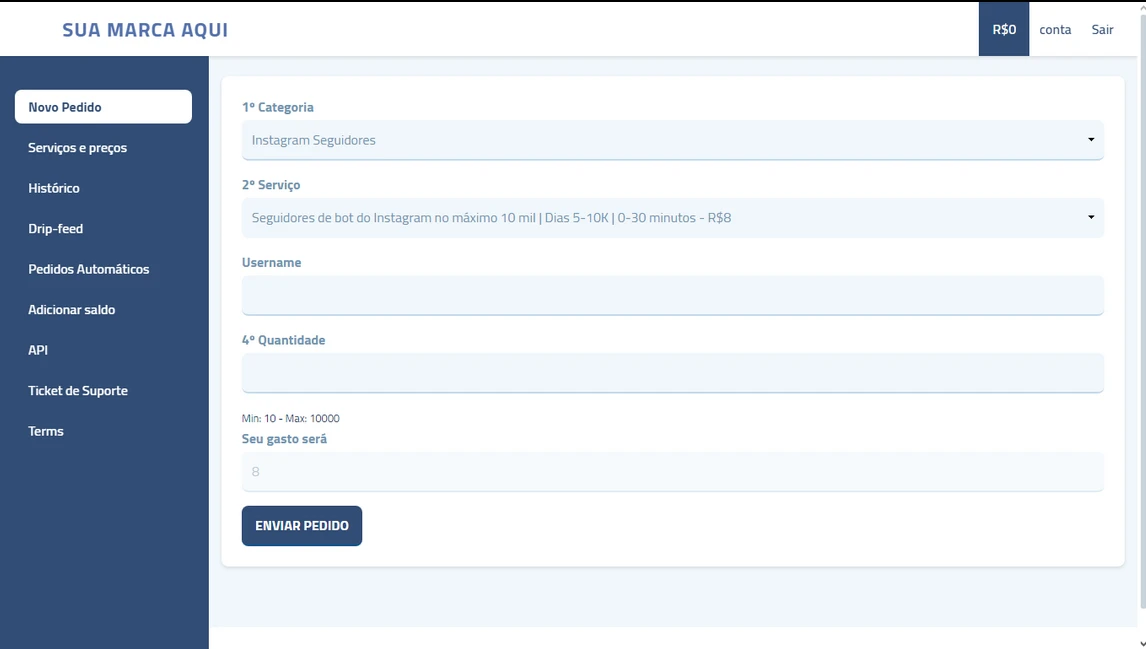This screenshot has height=649, width=1146.
Task: Open Pedidos Automáticos section
Action: point(89,269)
